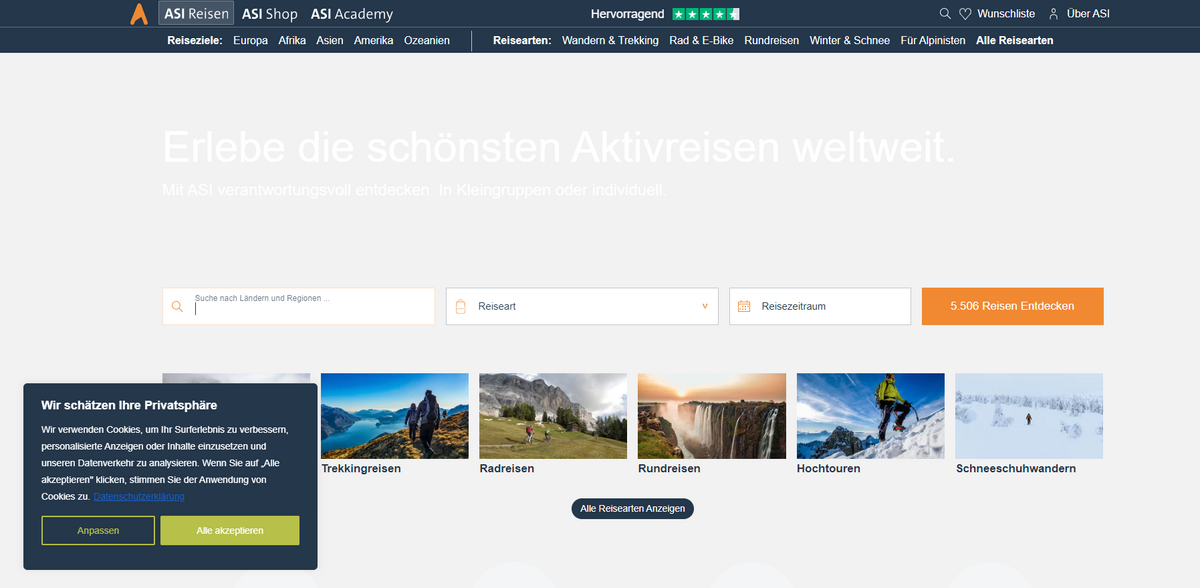Focus the country and region search field
The width and height of the screenshot is (1200, 588).
click(298, 306)
